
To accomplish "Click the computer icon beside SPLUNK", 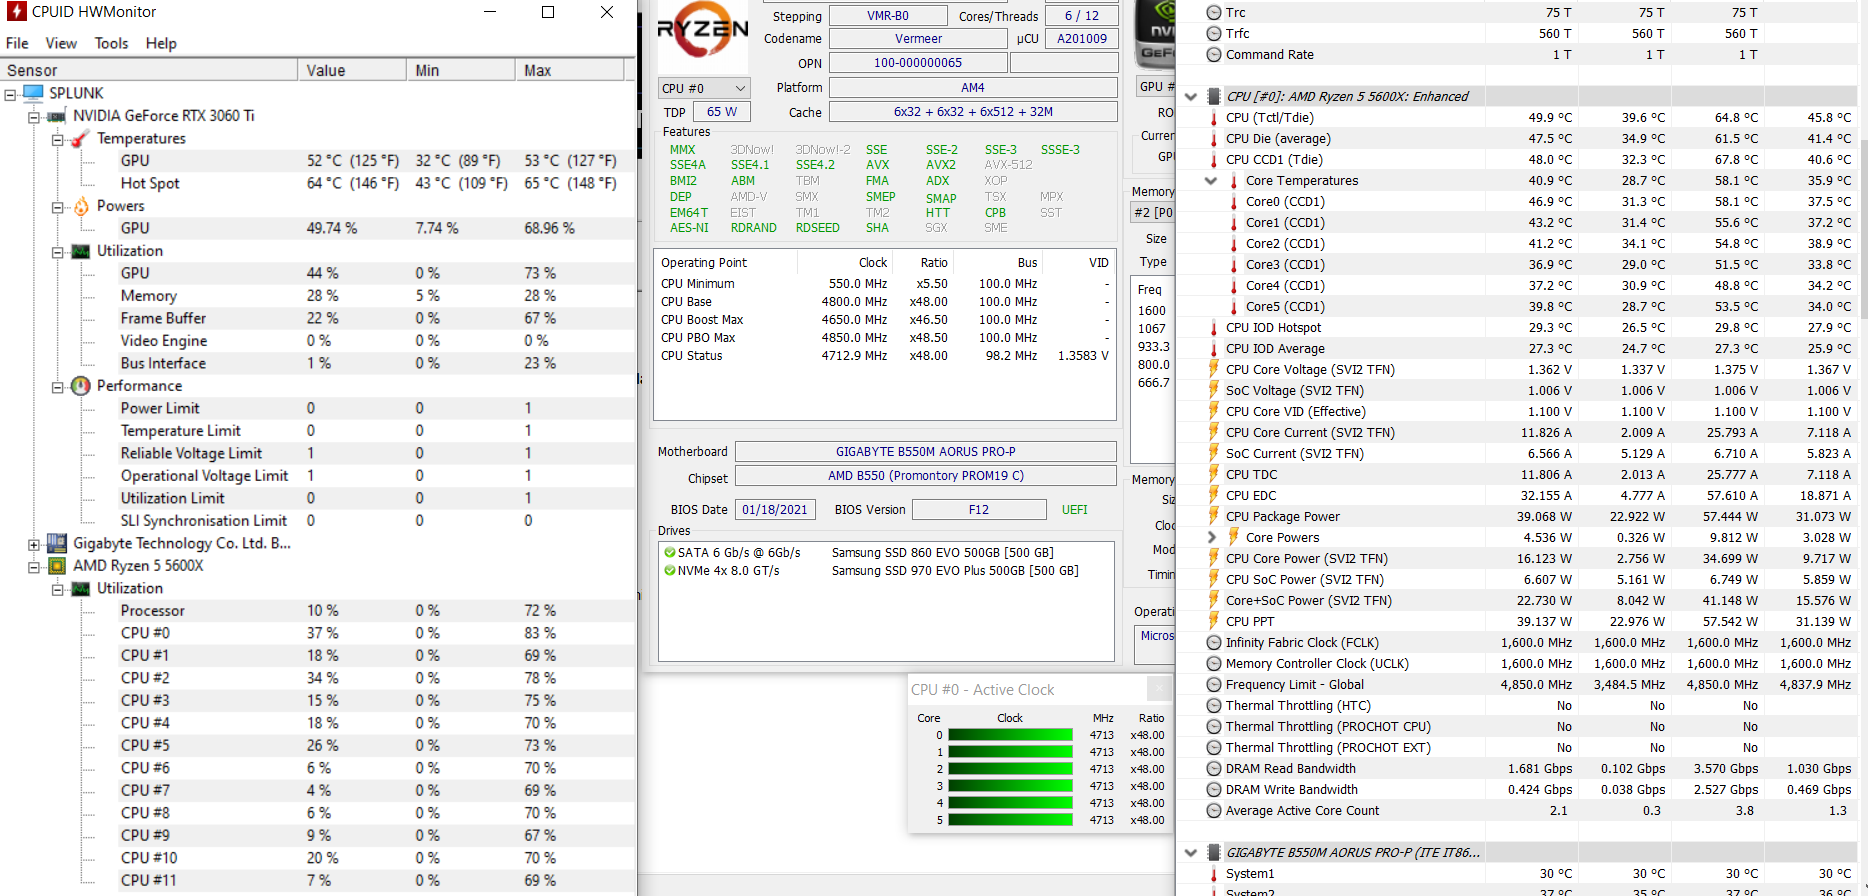I will [x=34, y=93].
